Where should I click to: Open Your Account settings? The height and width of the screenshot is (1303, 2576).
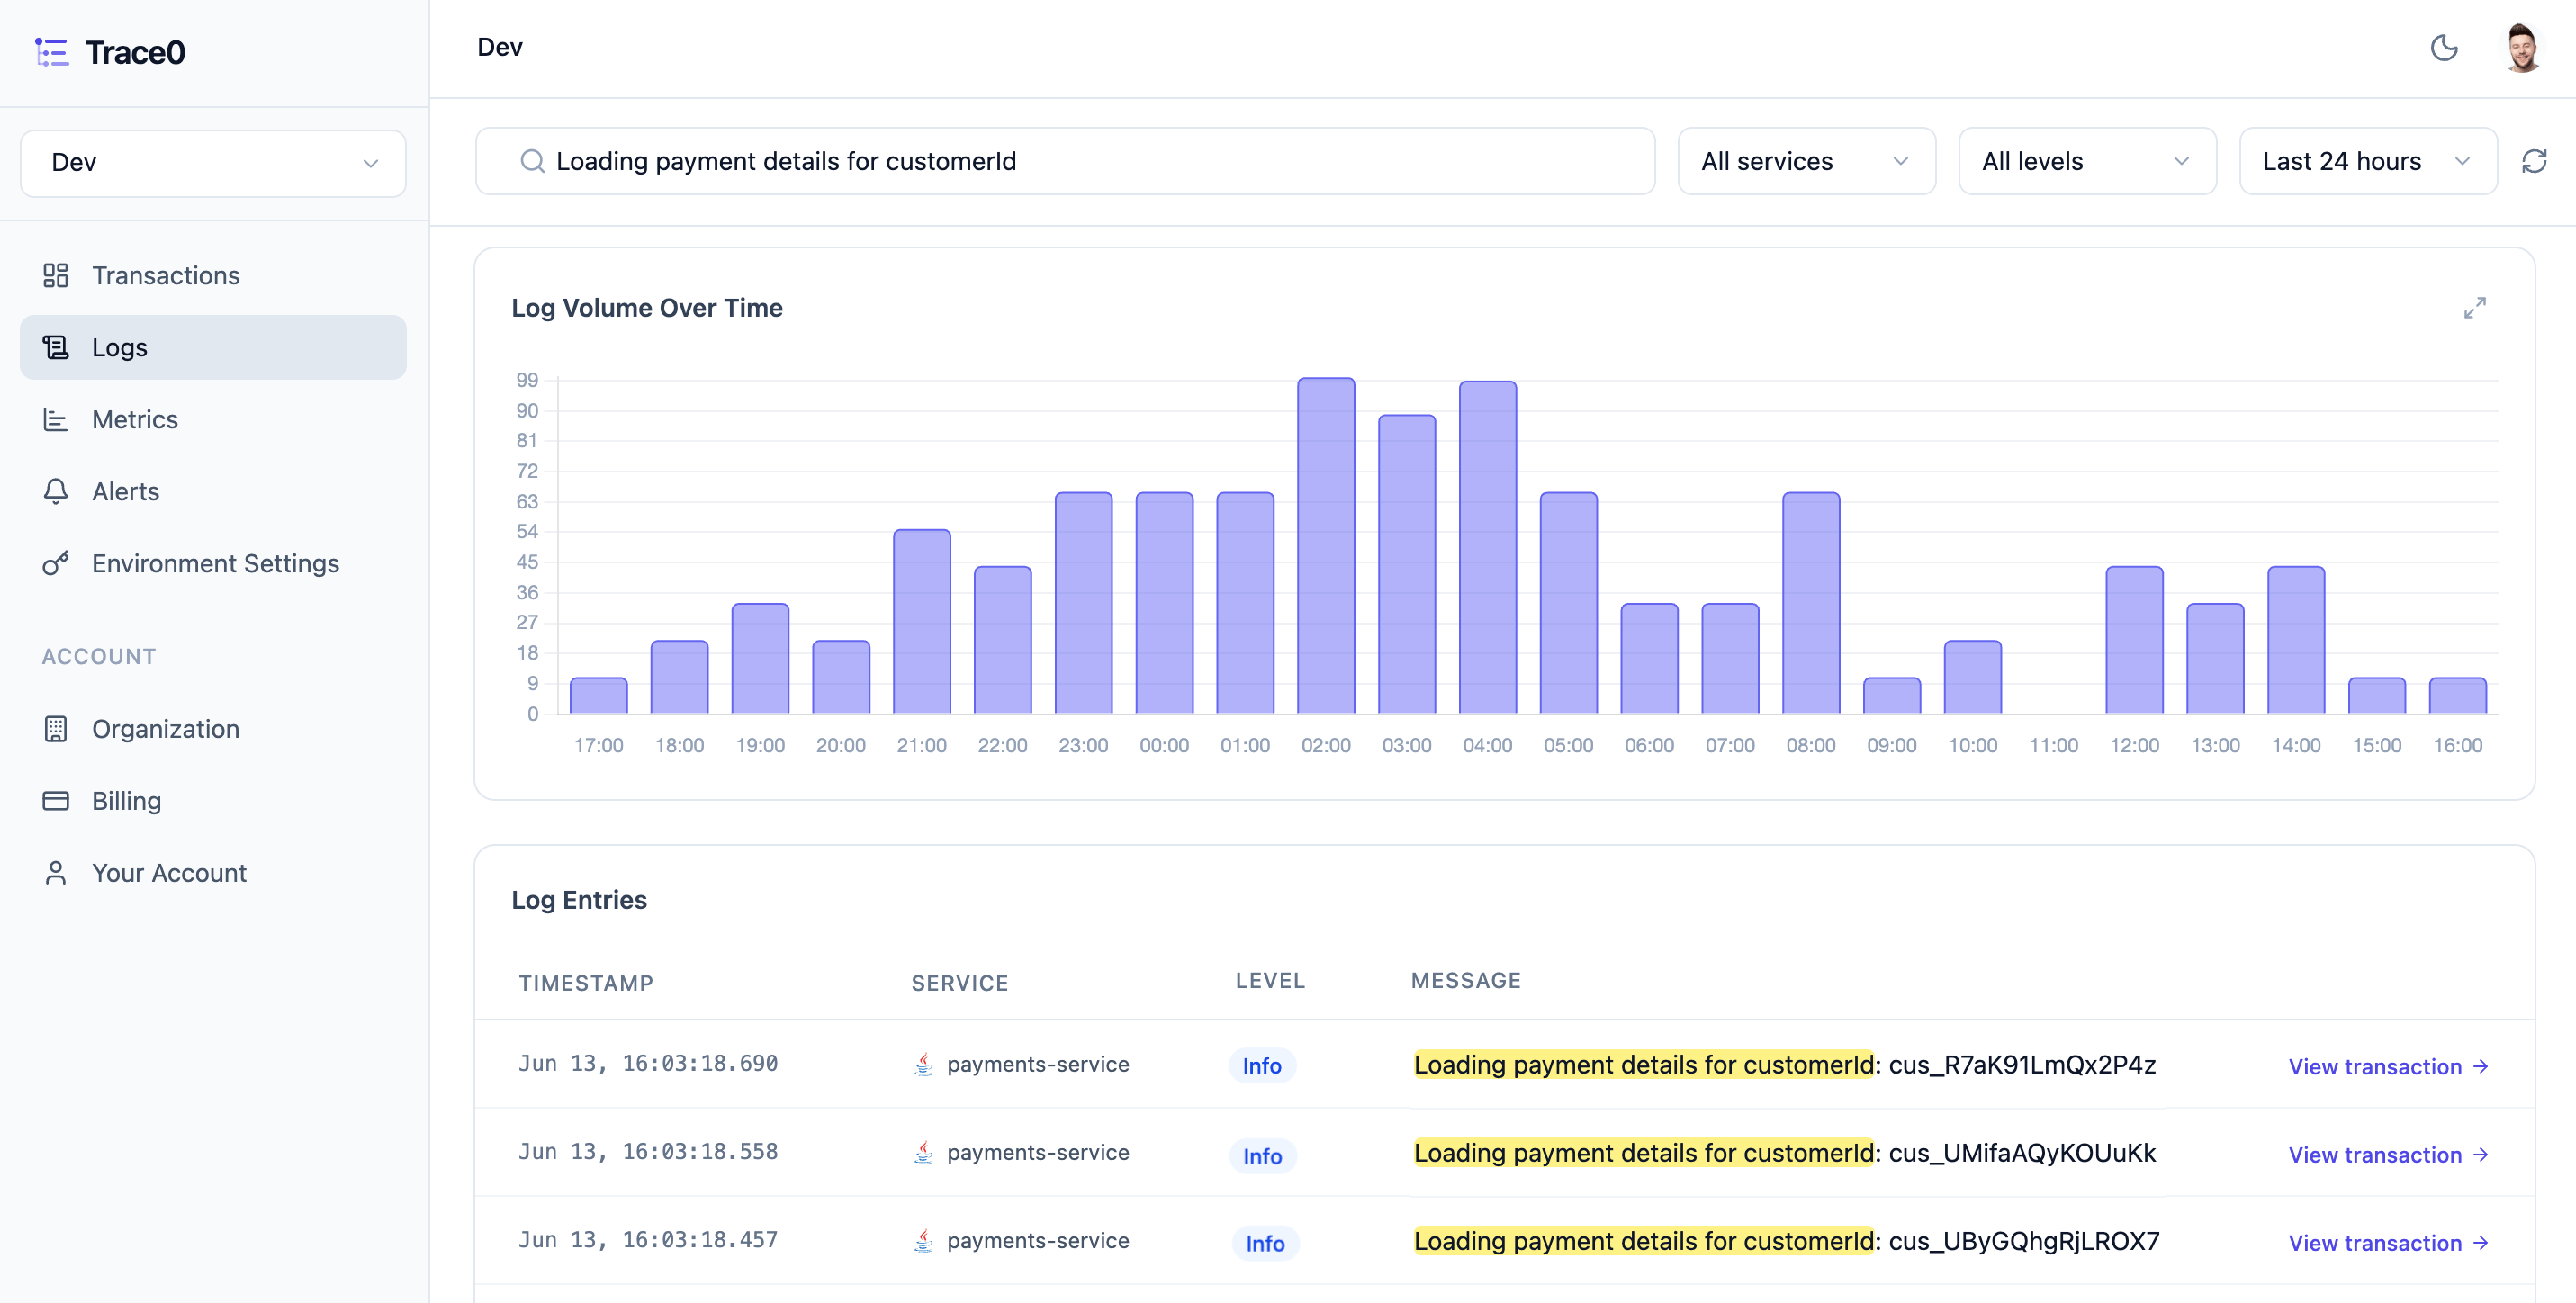(213, 873)
